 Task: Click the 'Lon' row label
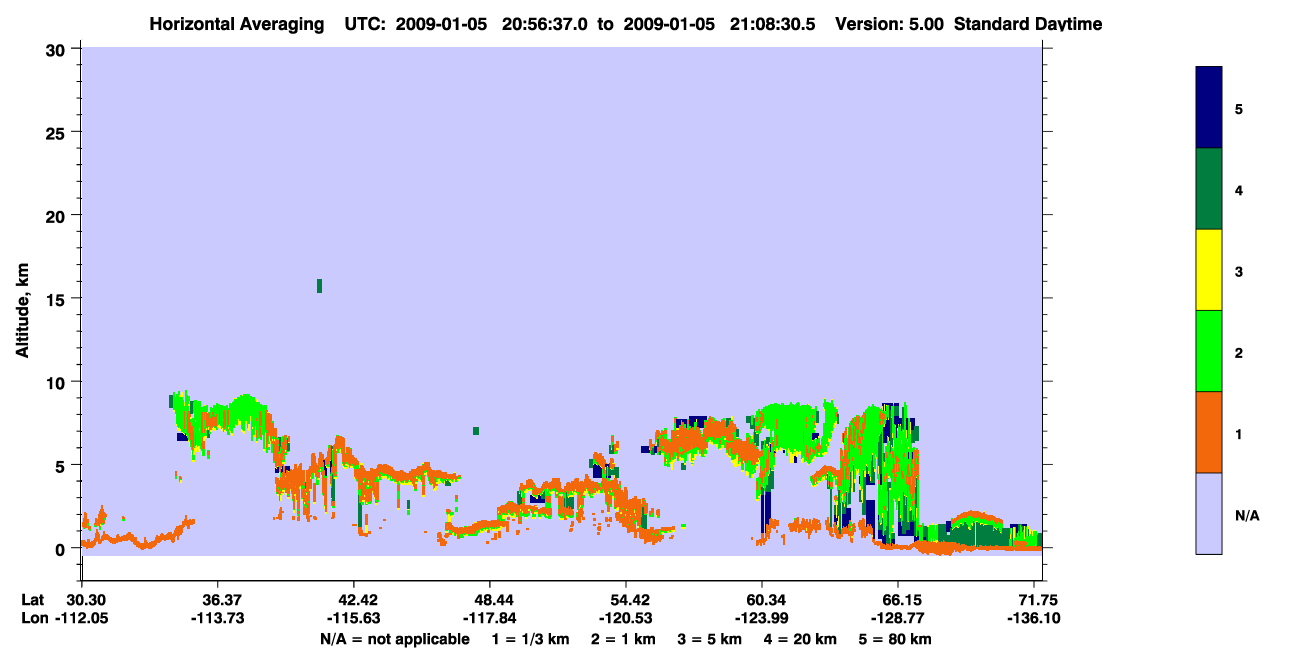coord(34,618)
